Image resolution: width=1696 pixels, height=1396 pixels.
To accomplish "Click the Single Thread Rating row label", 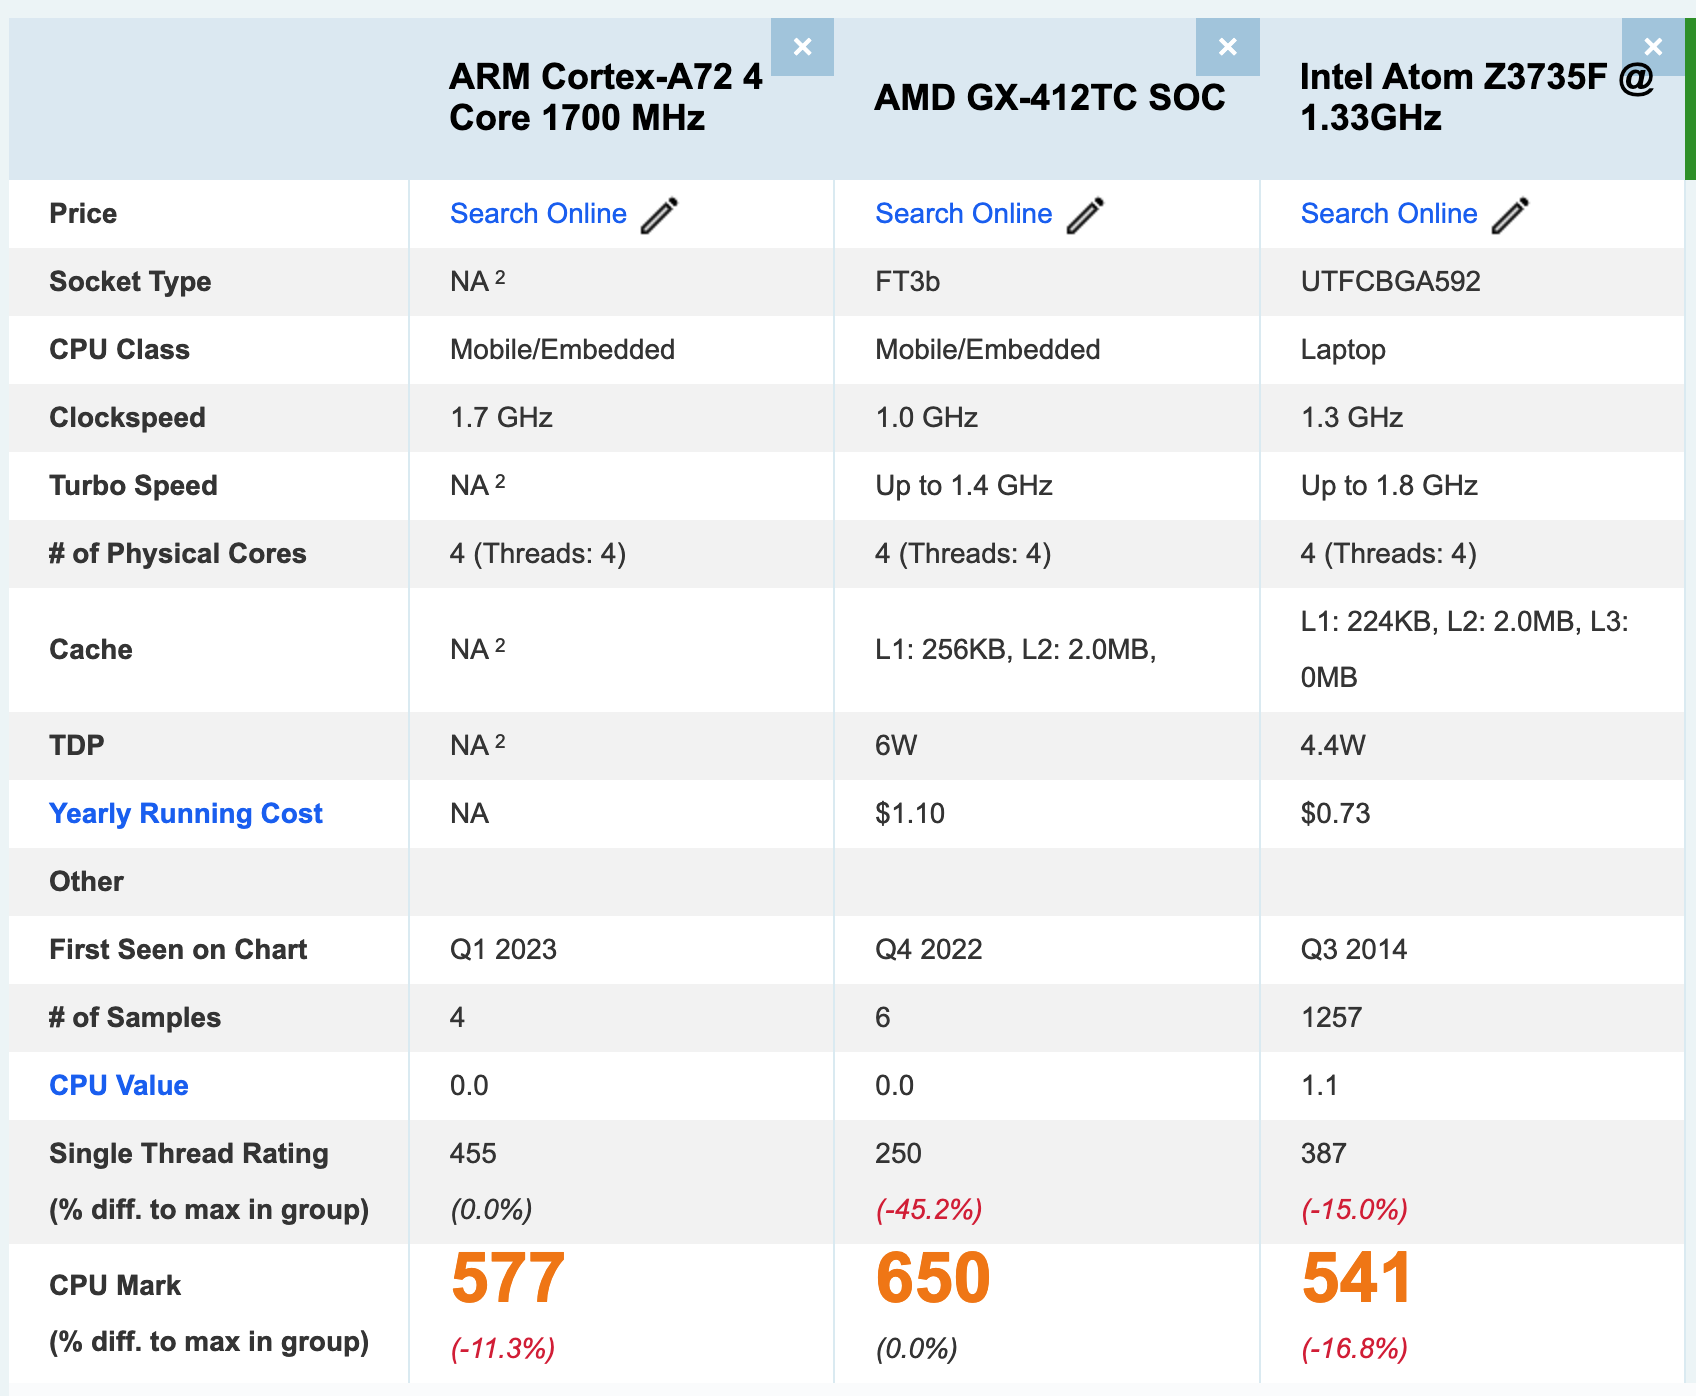I will [x=189, y=1154].
